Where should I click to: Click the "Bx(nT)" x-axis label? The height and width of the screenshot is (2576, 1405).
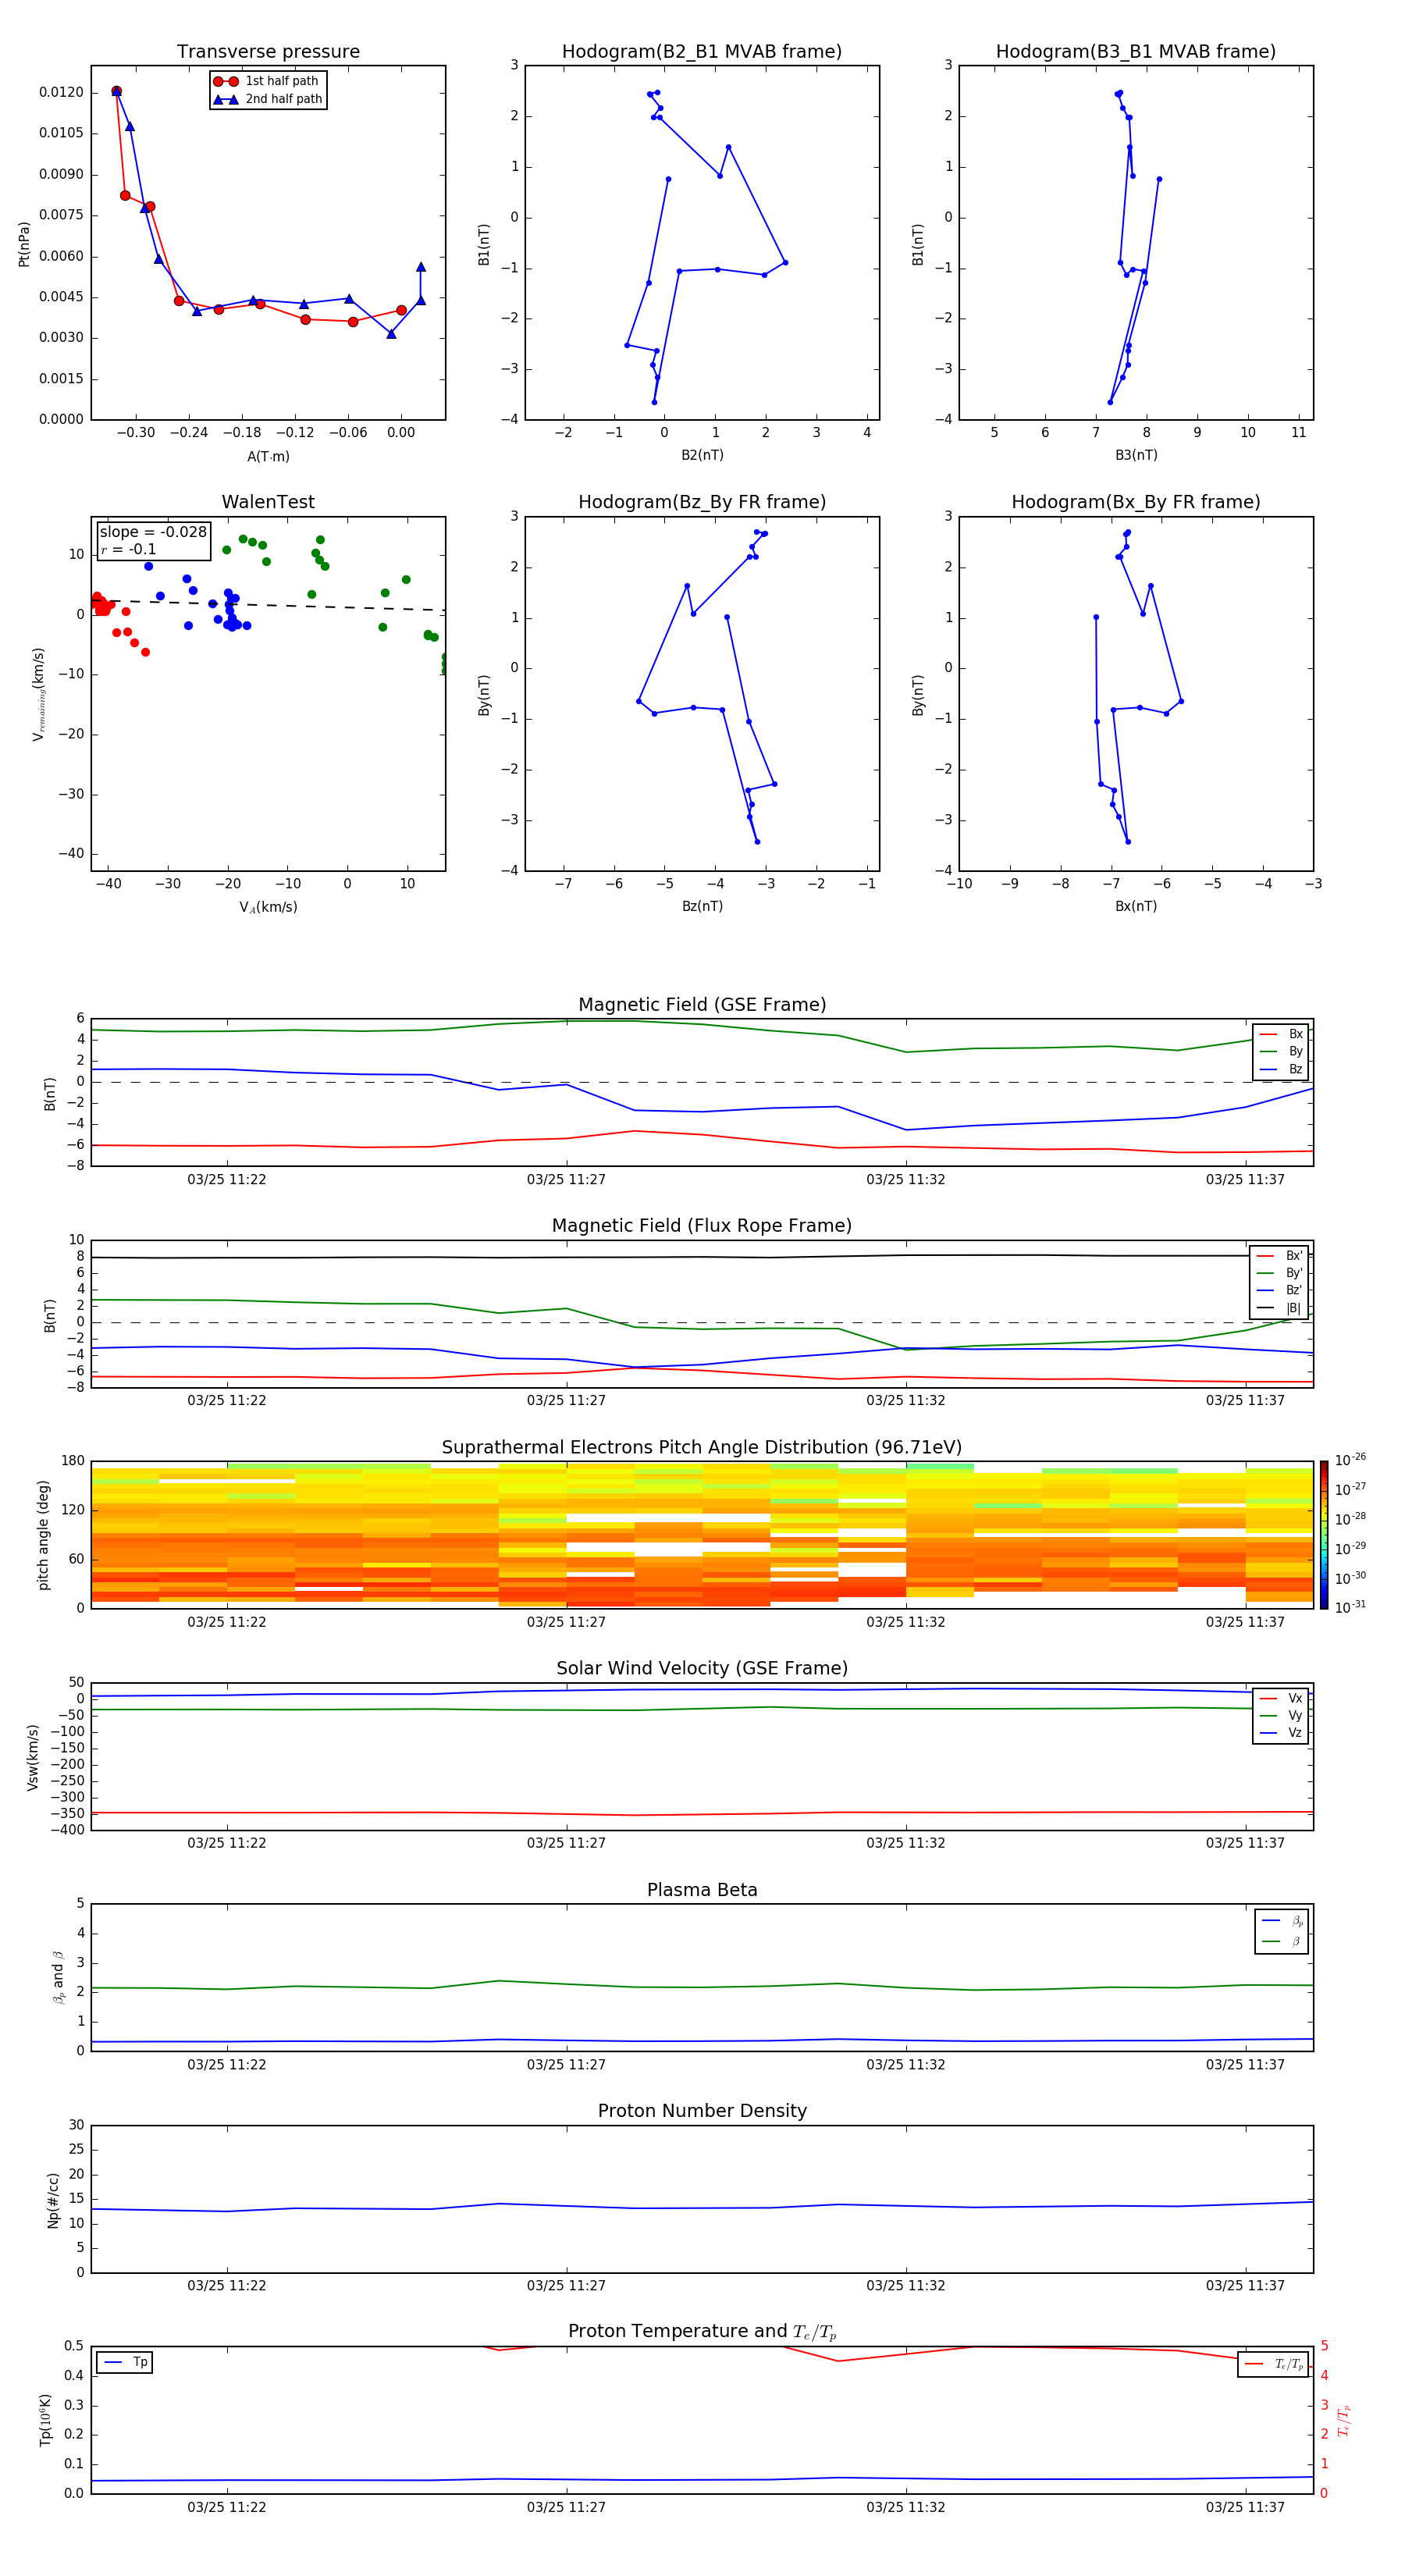[x=1136, y=906]
